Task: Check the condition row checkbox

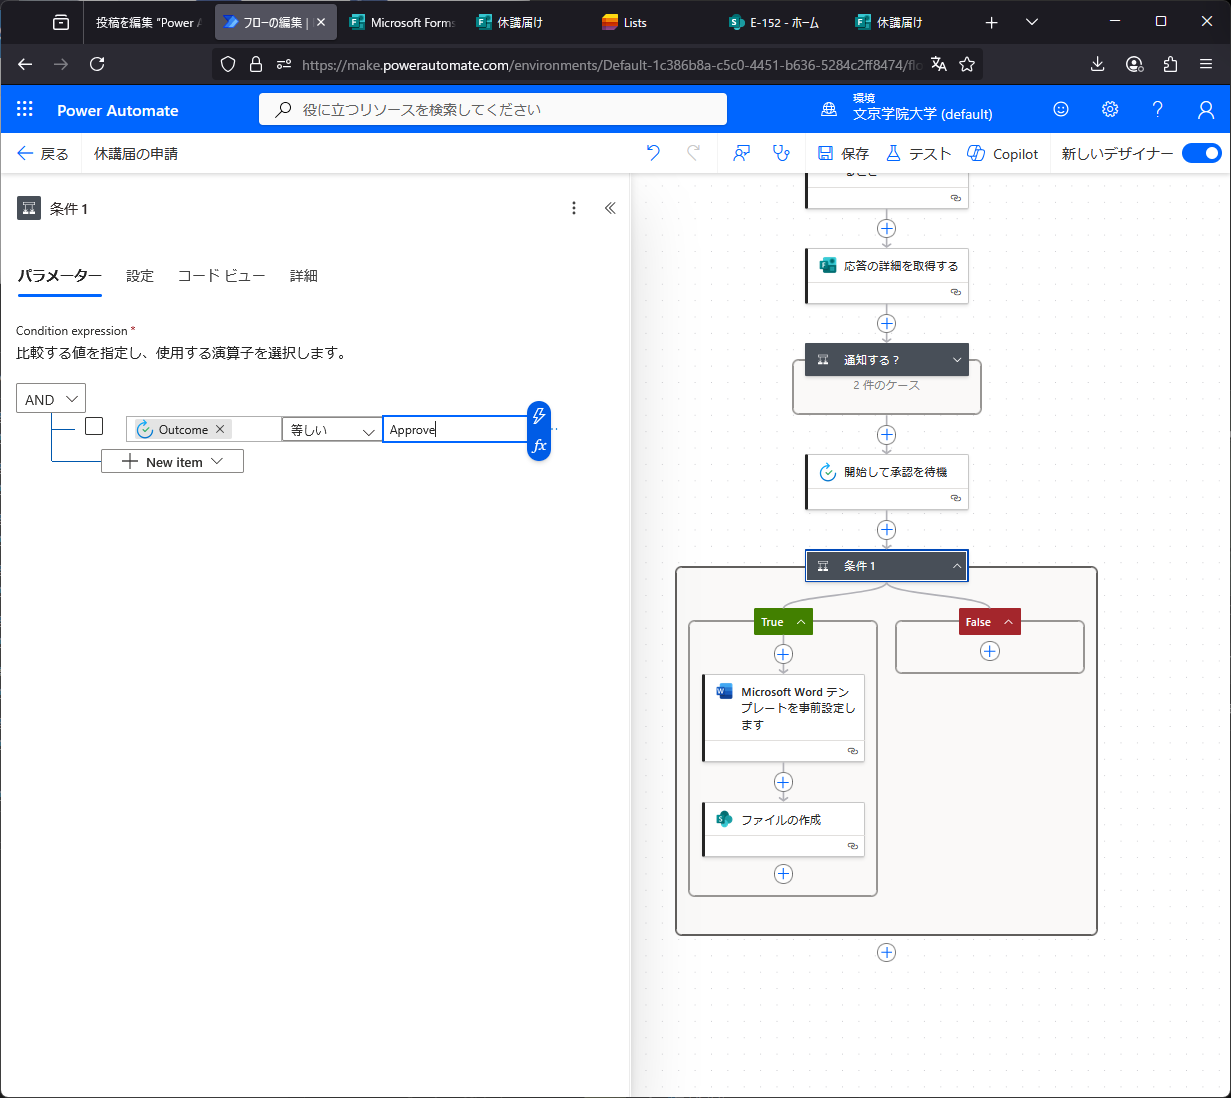Action: (x=94, y=427)
